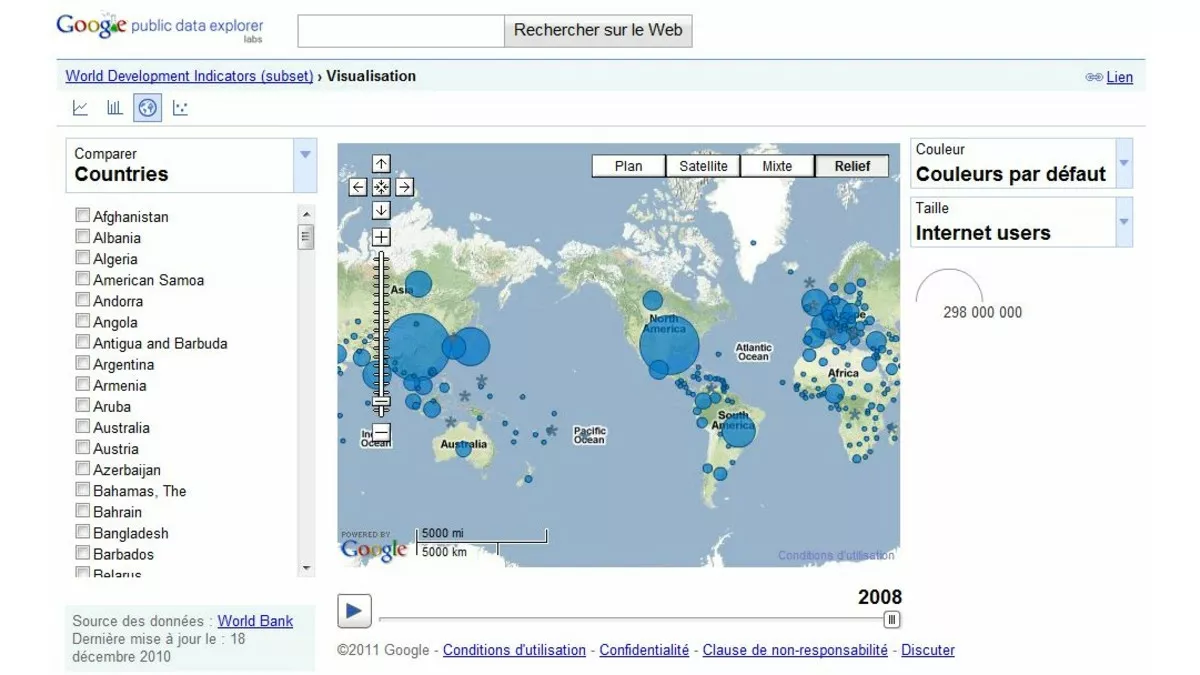Image resolution: width=1200 pixels, height=675 pixels.
Task: Switch map to Mixte view
Action: [777, 166]
